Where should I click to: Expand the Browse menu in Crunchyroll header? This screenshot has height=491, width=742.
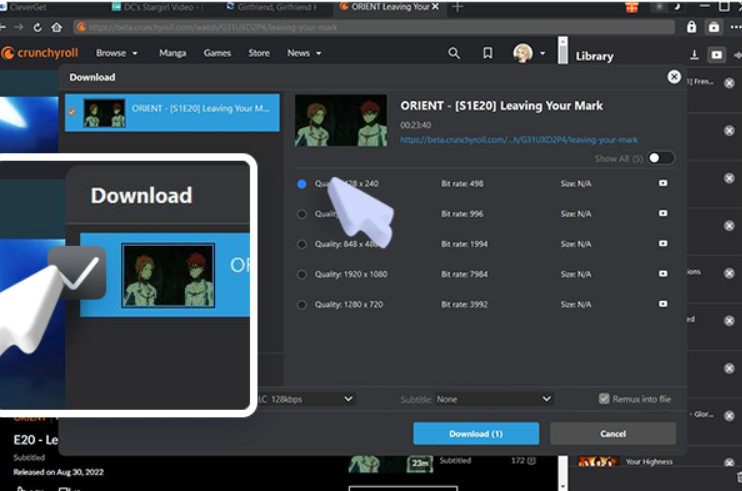(x=115, y=53)
